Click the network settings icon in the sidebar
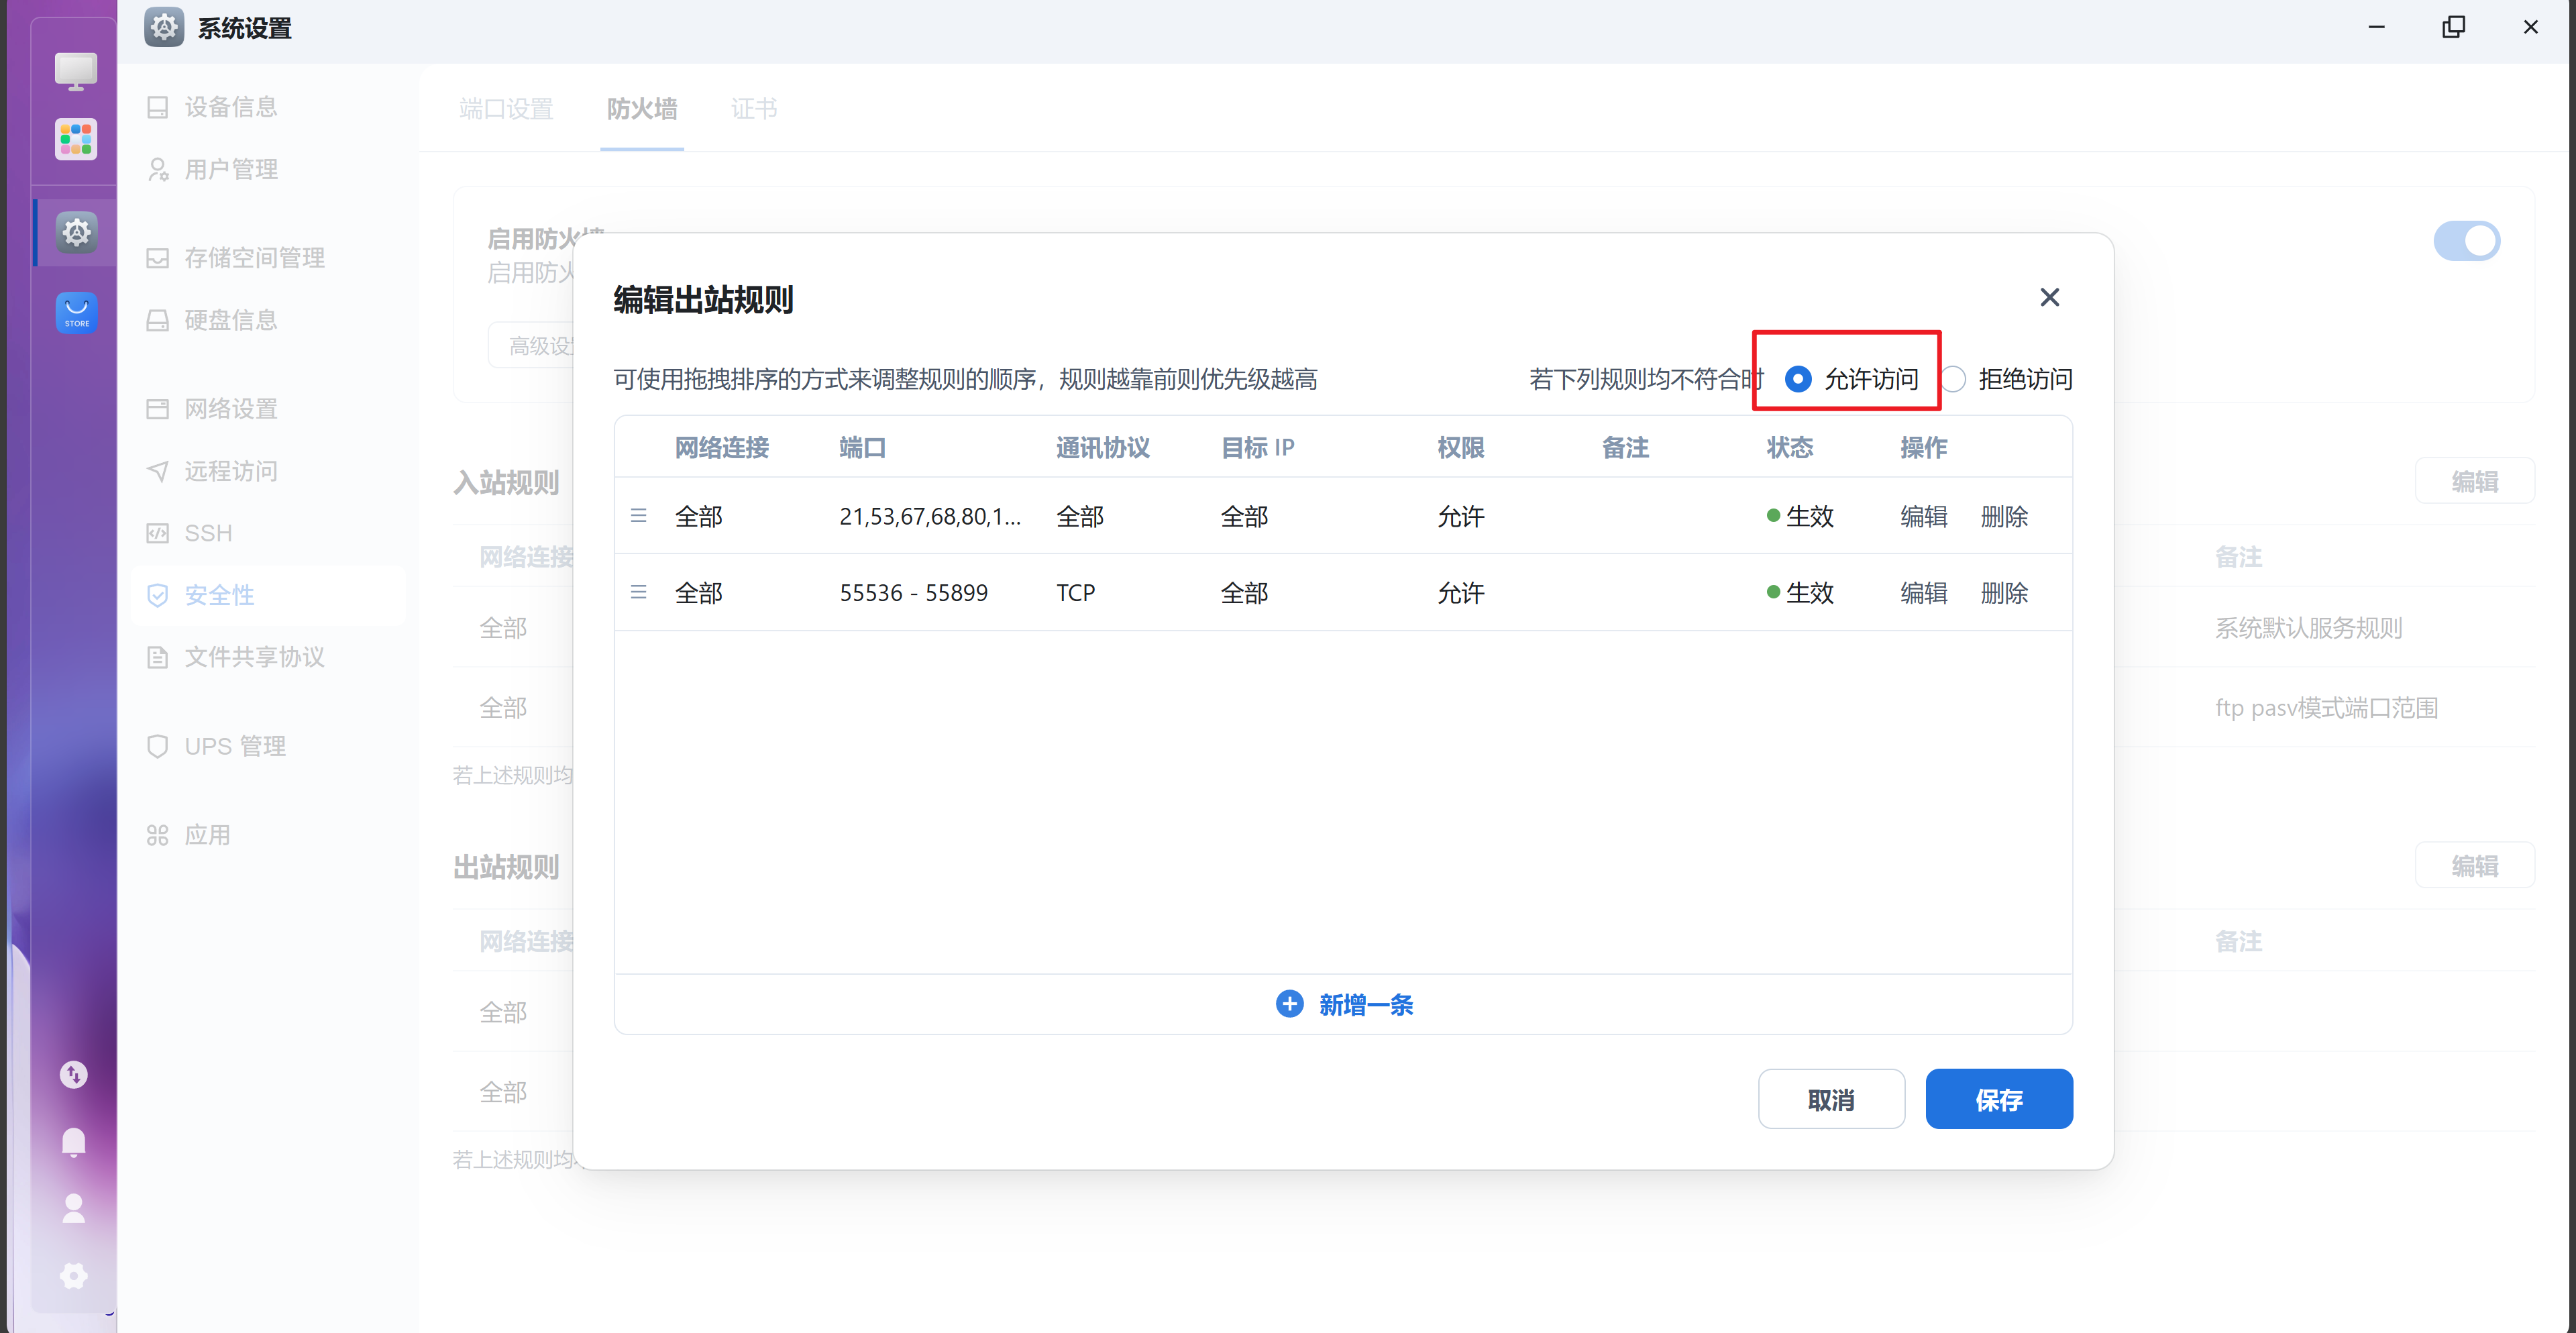The image size is (2576, 1333). coord(158,409)
